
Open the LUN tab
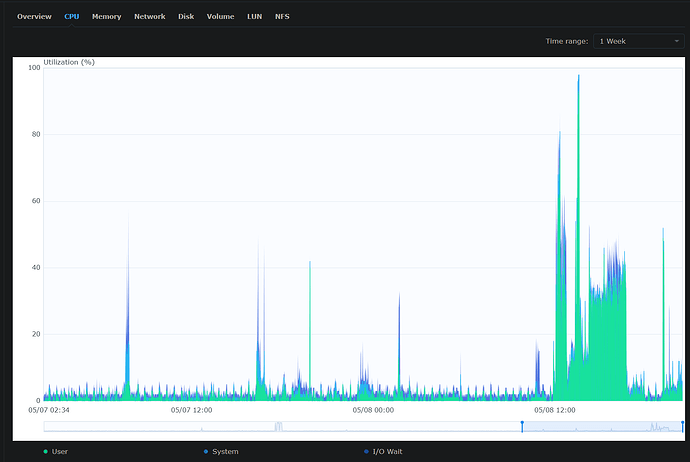(x=254, y=17)
